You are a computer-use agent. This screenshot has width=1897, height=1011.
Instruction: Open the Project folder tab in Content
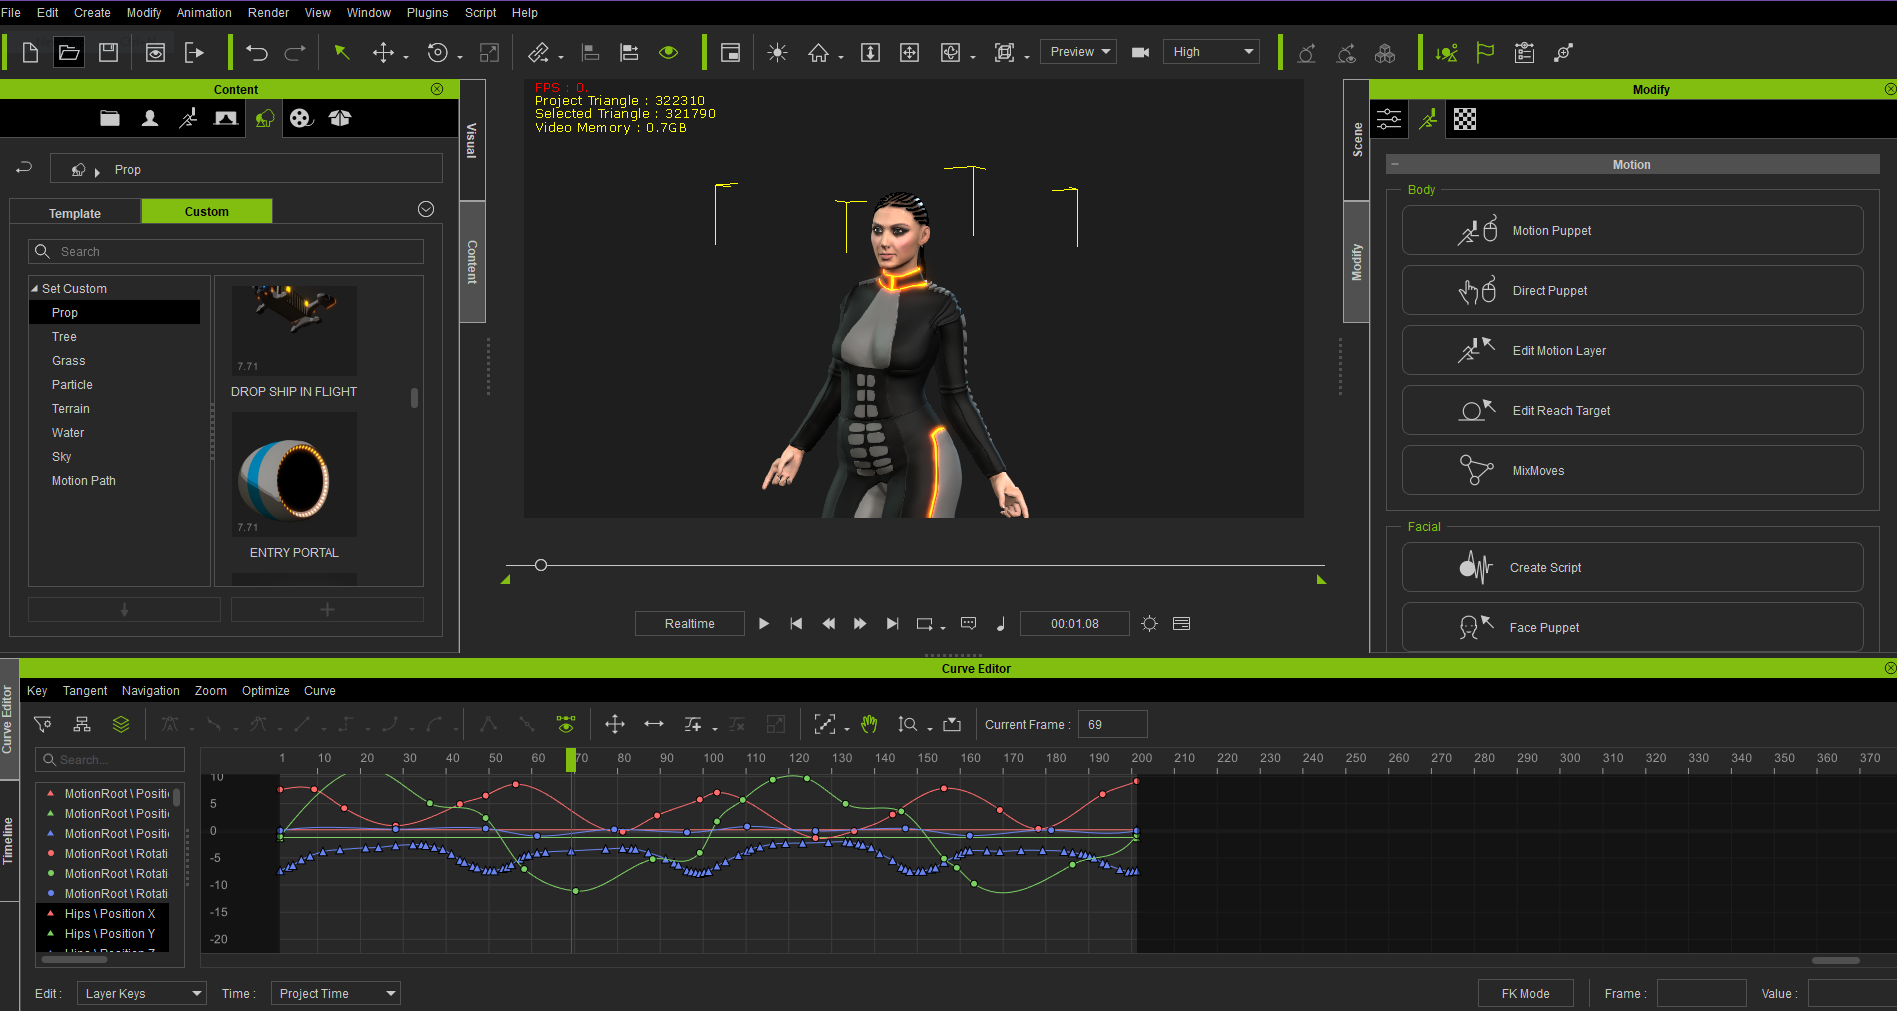(x=110, y=118)
